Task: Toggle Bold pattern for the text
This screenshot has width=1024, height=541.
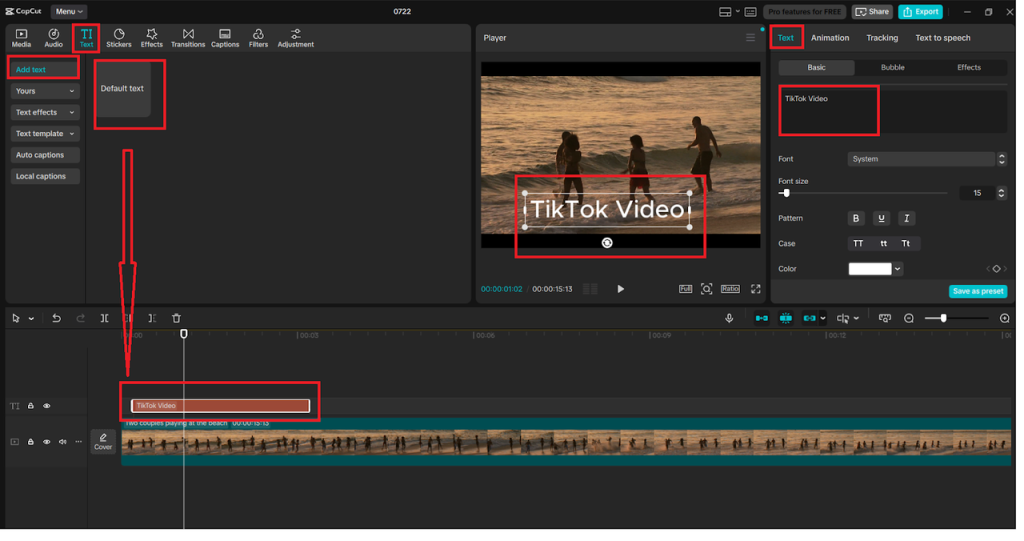Action: click(x=856, y=218)
